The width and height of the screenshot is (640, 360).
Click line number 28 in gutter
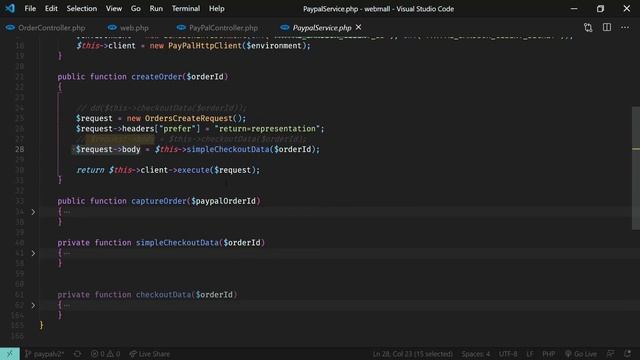point(20,149)
